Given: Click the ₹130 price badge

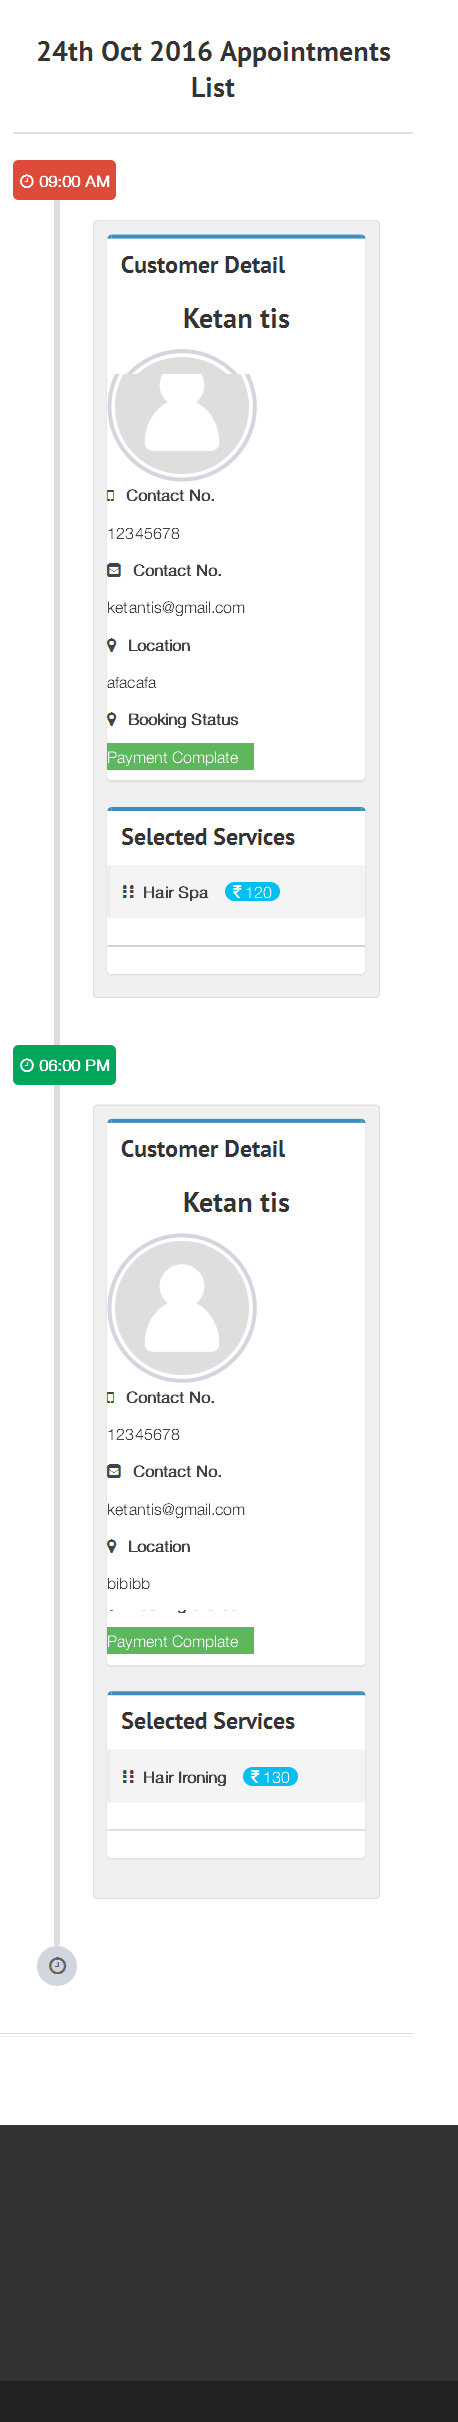Looking at the screenshot, I should pyautogui.click(x=270, y=1777).
